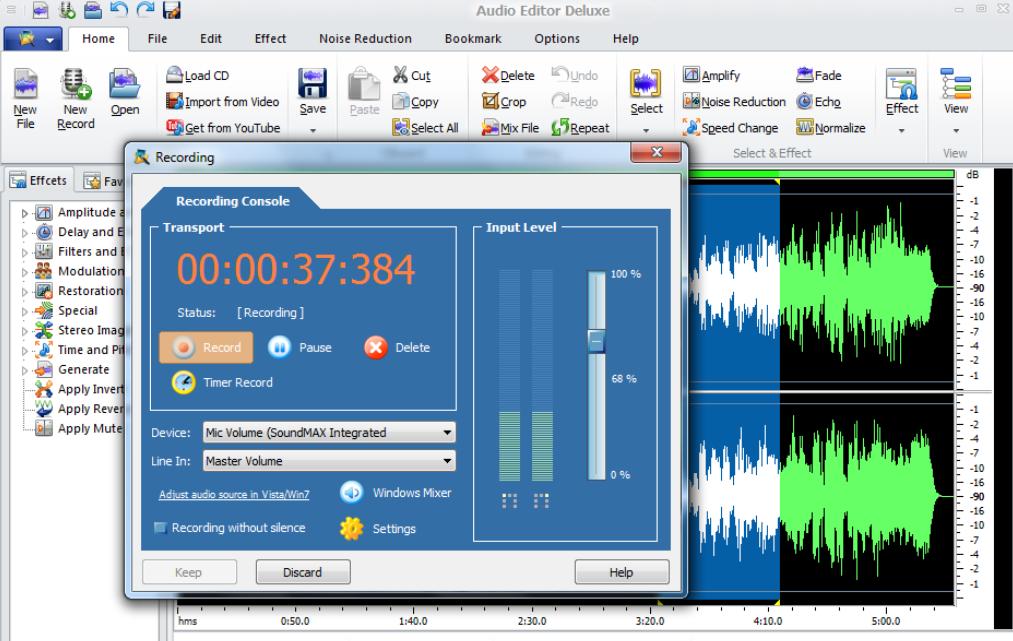Click the Discard button
Viewport: 1013px width, 641px height.
(302, 573)
